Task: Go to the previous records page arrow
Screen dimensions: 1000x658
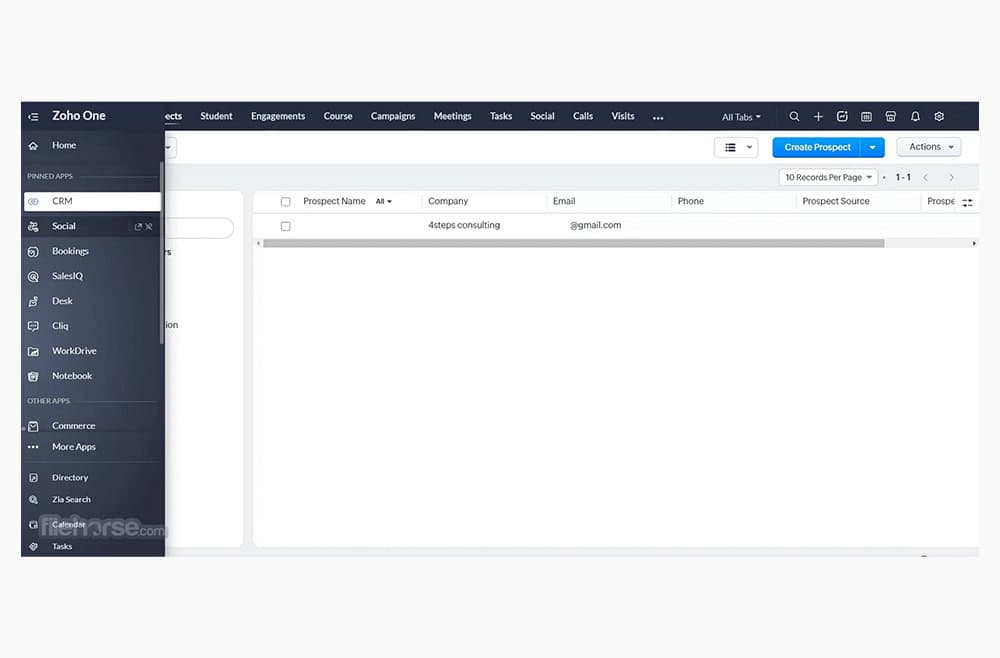Action: (x=925, y=177)
